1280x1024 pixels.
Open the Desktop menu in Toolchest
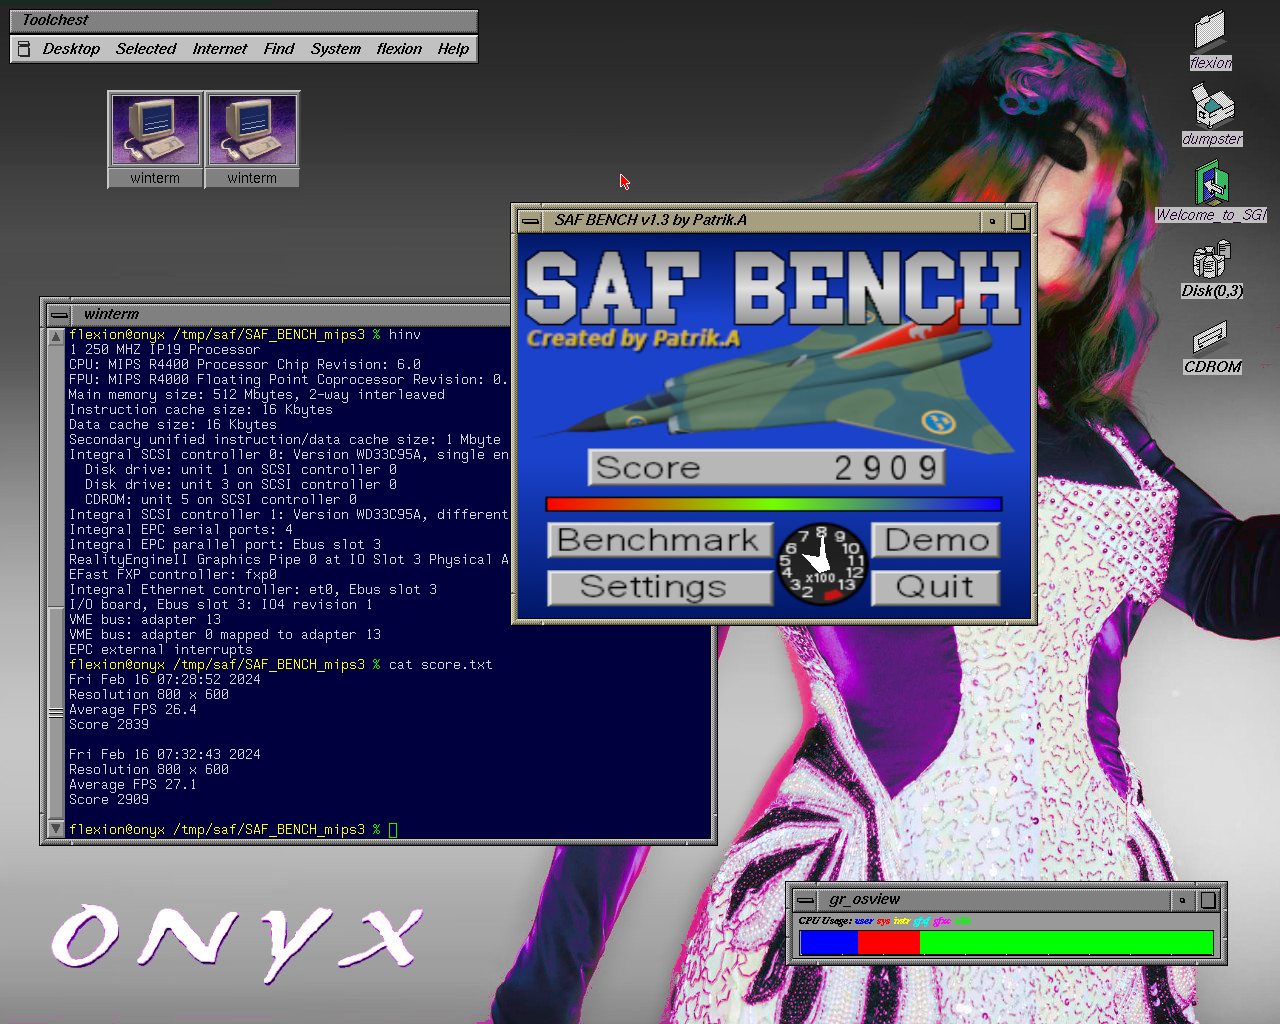click(x=71, y=49)
